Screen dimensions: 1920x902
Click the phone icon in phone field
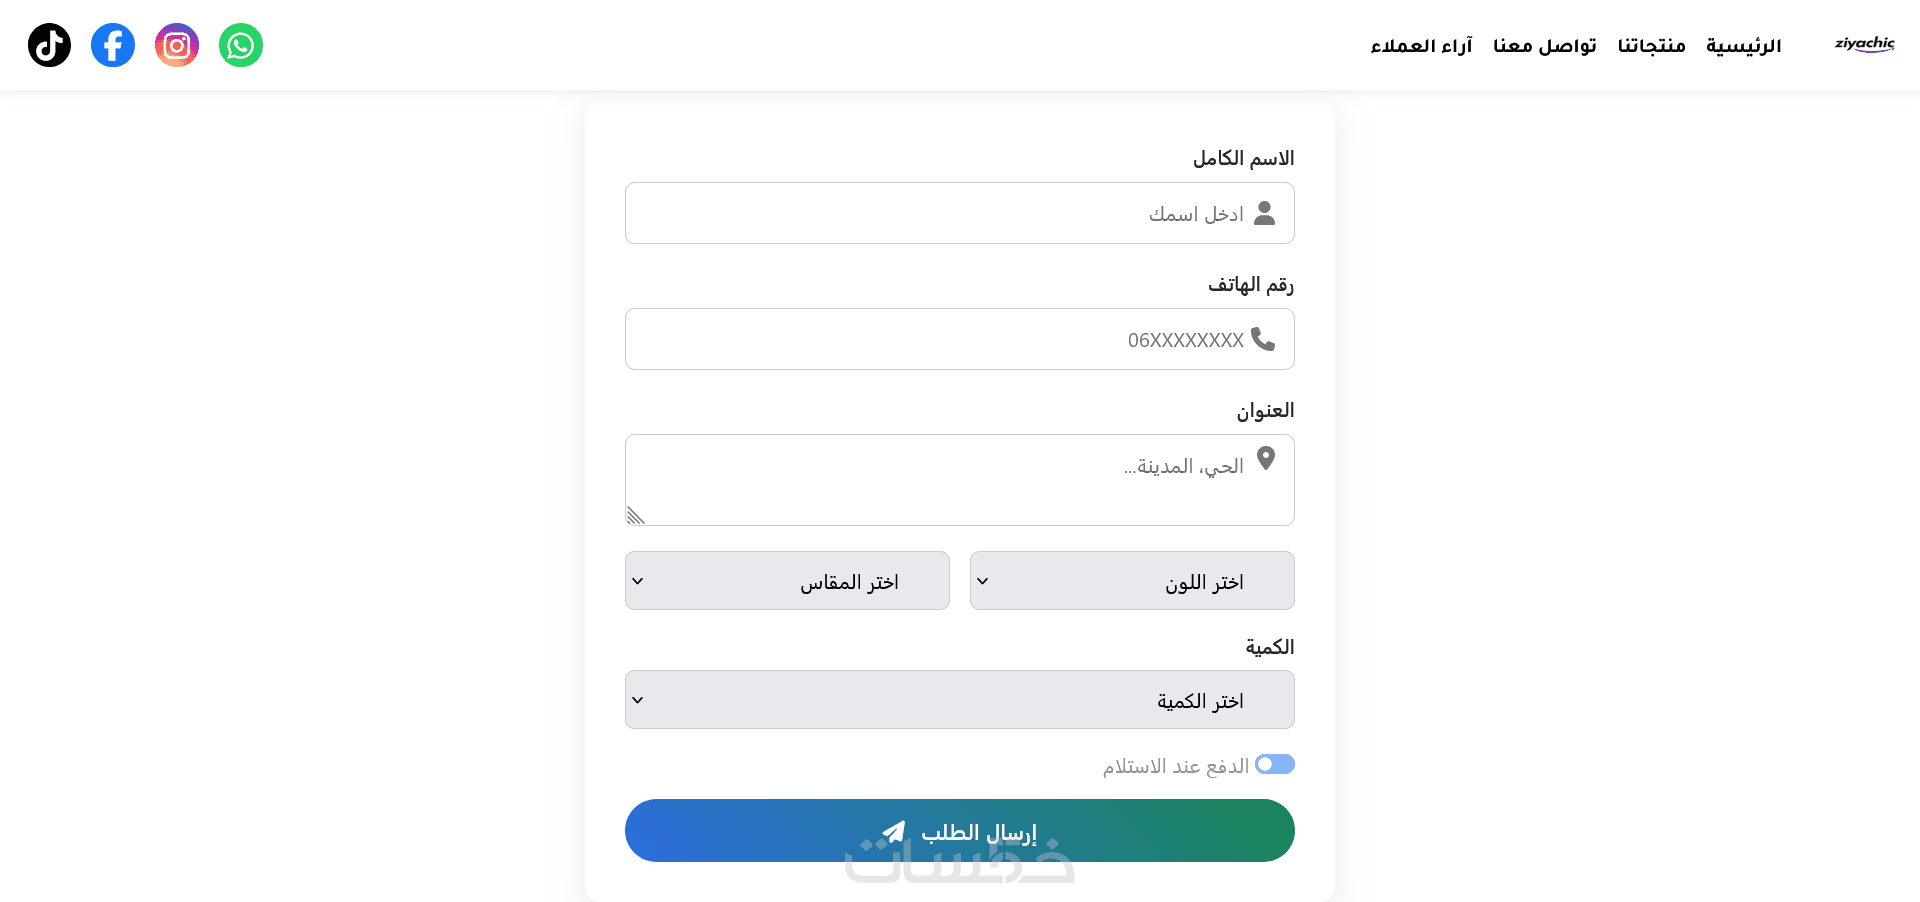point(1263,339)
